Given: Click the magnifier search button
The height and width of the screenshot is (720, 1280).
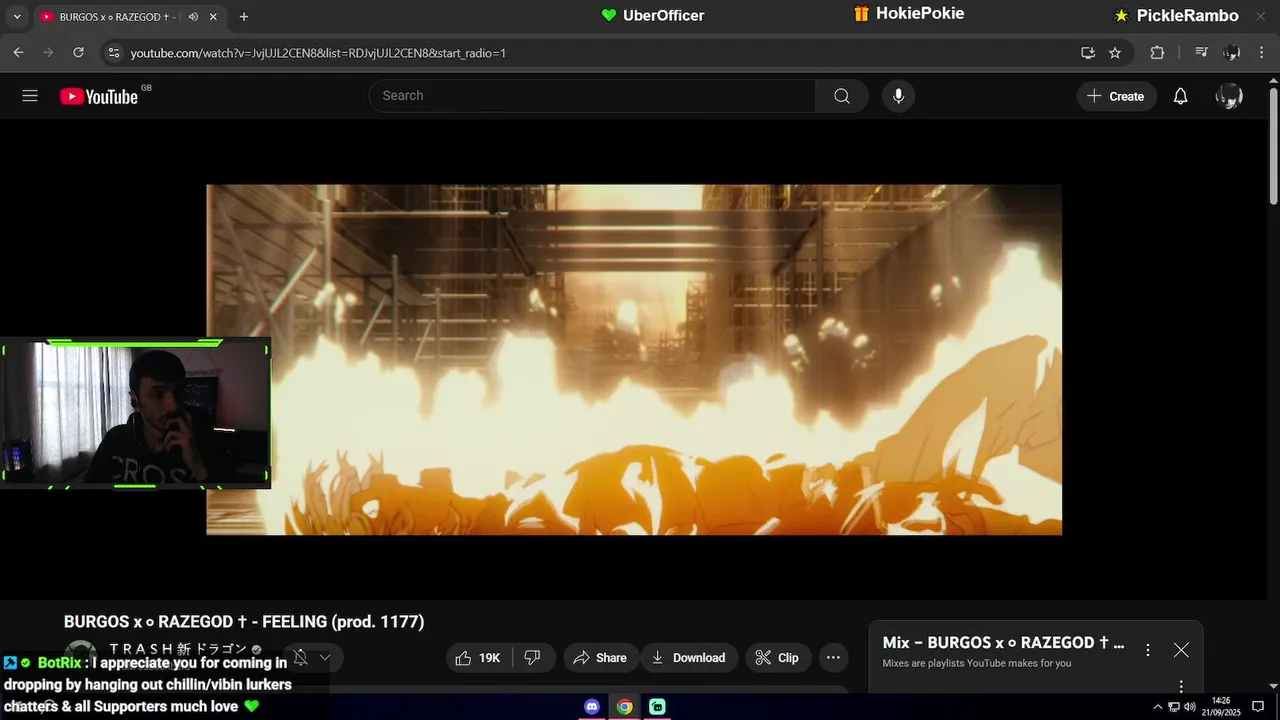Looking at the screenshot, I should pyautogui.click(x=842, y=96).
